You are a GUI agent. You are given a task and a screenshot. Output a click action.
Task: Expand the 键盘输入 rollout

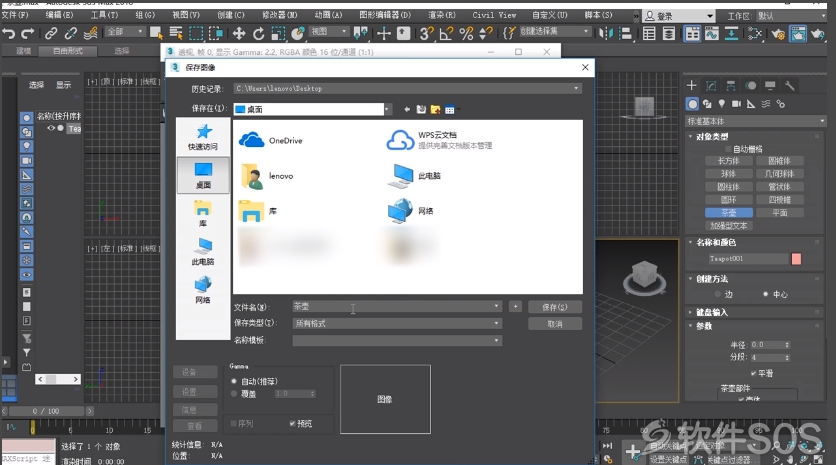711,312
